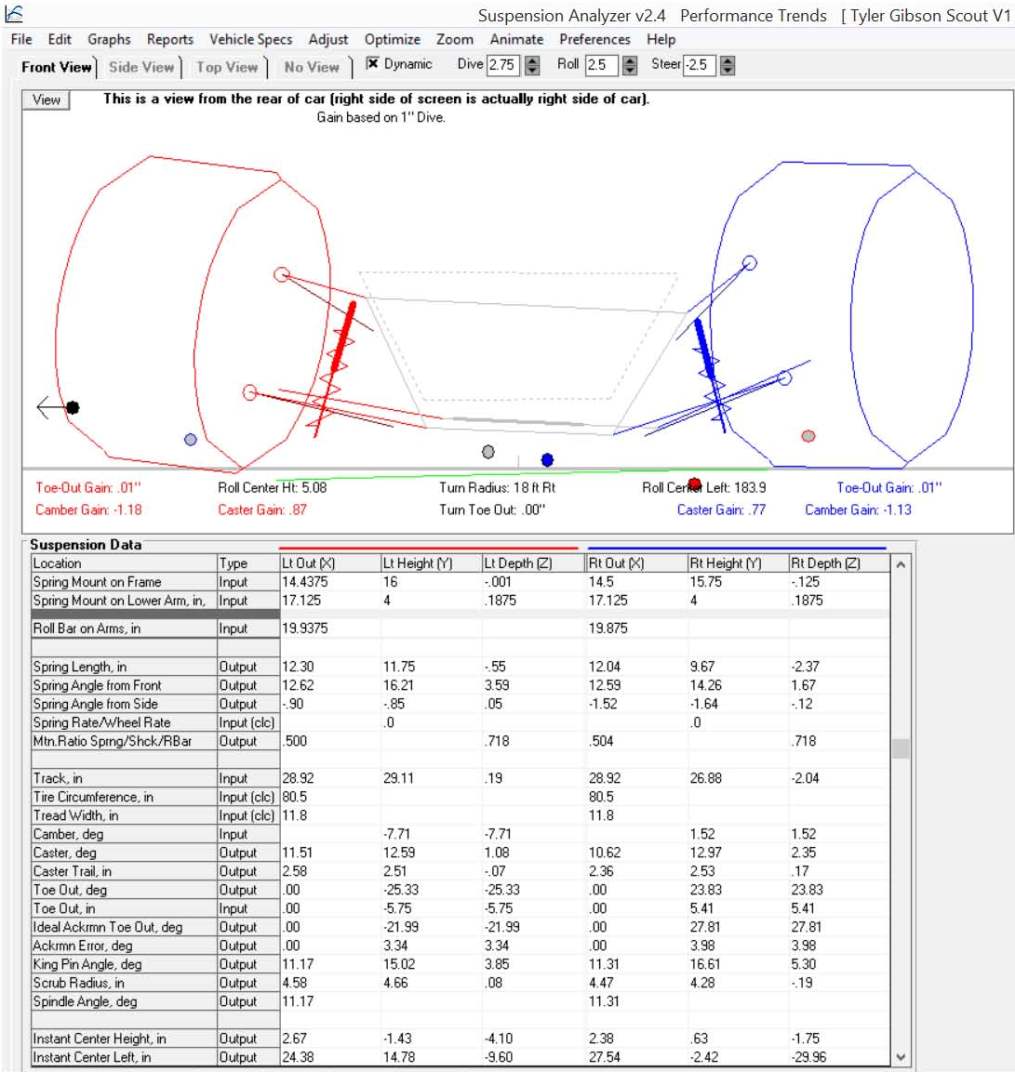The image size is (1015, 1072).
Task: Click the Roll Center Ht: 5.08 readout
Action: pos(272,487)
